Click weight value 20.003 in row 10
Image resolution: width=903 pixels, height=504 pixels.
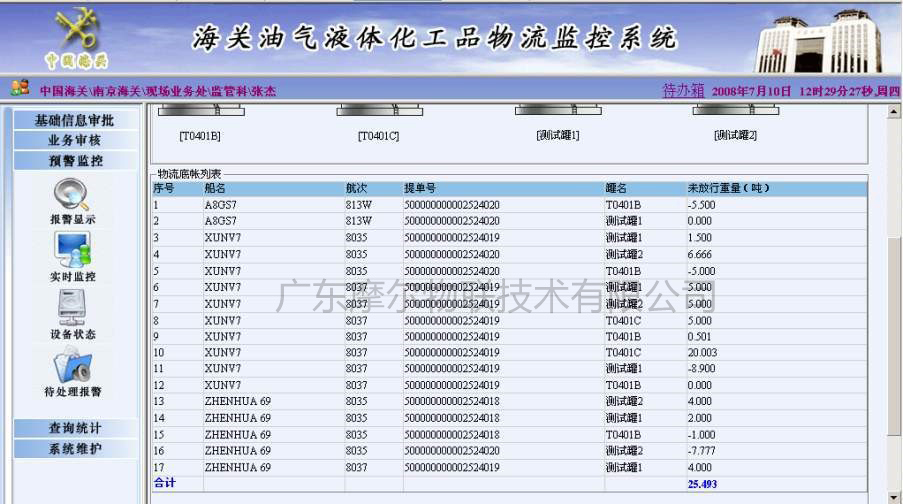point(702,353)
